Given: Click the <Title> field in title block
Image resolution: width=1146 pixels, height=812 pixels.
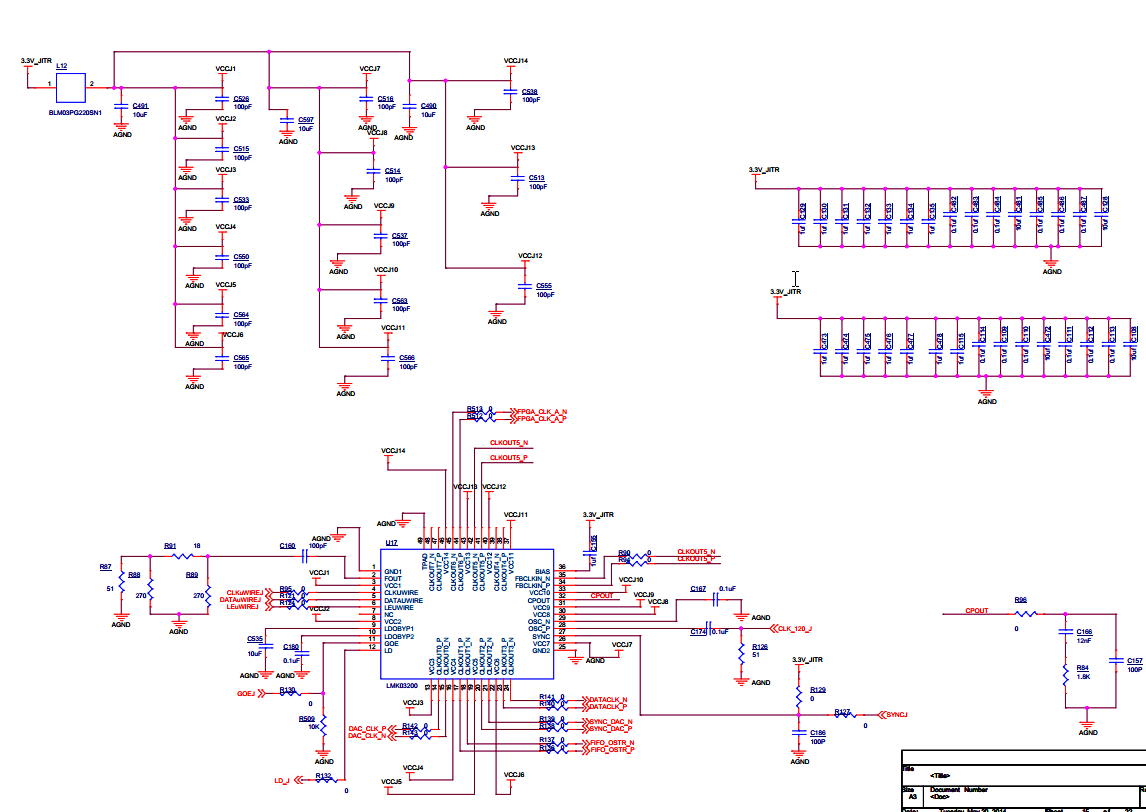Looking at the screenshot, I should pos(941,775).
